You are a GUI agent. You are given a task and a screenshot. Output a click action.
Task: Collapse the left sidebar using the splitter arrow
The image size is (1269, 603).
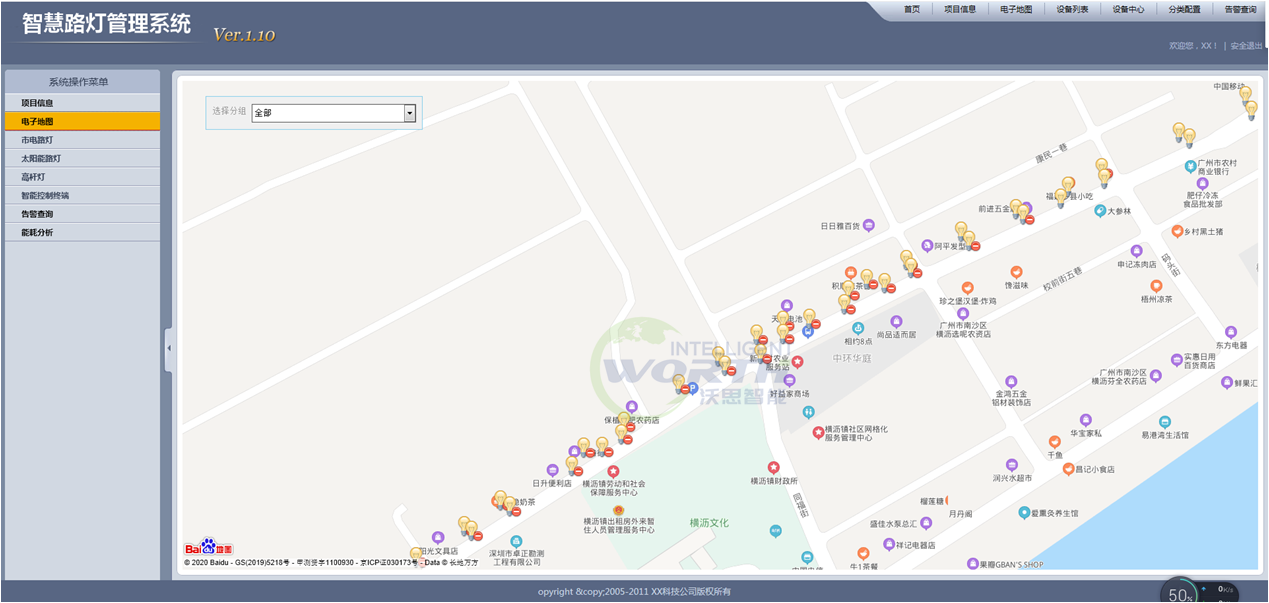(168, 348)
